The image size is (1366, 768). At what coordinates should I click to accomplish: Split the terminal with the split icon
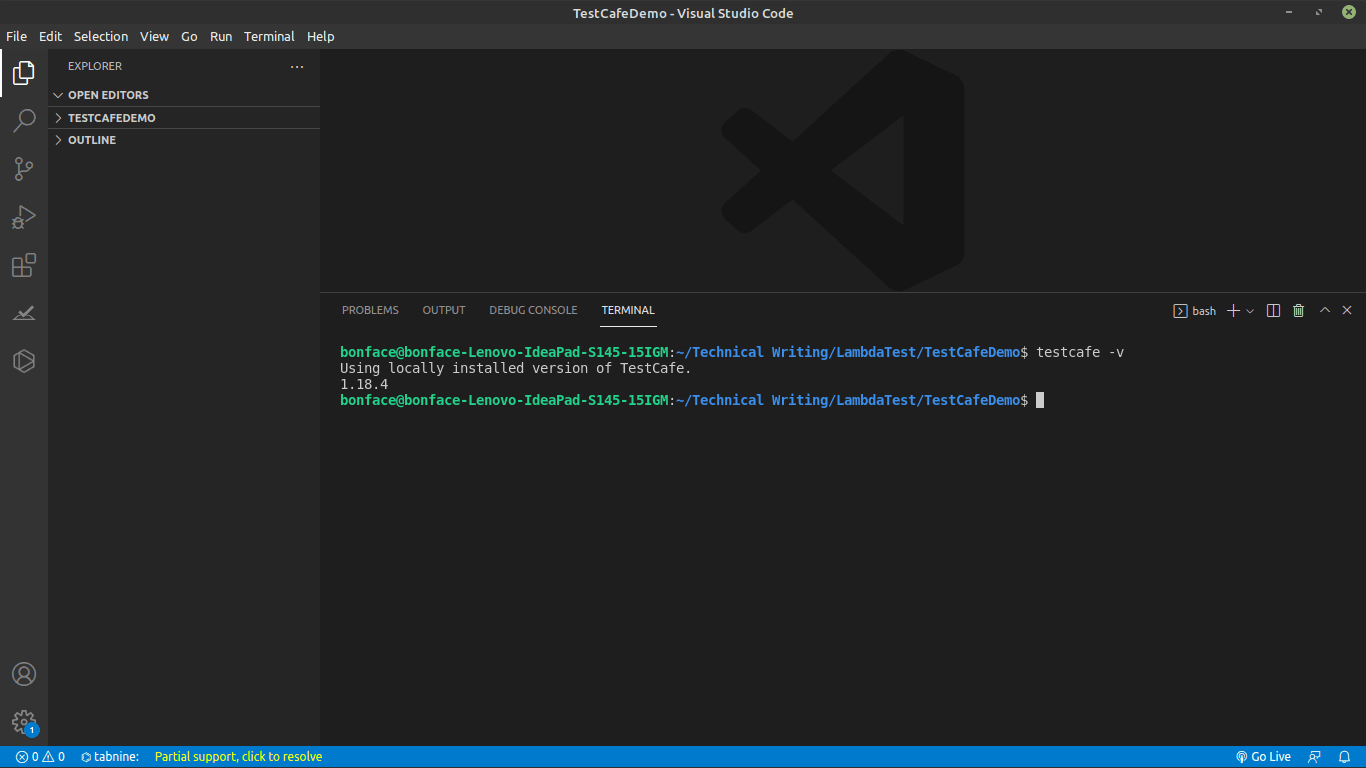point(1273,310)
